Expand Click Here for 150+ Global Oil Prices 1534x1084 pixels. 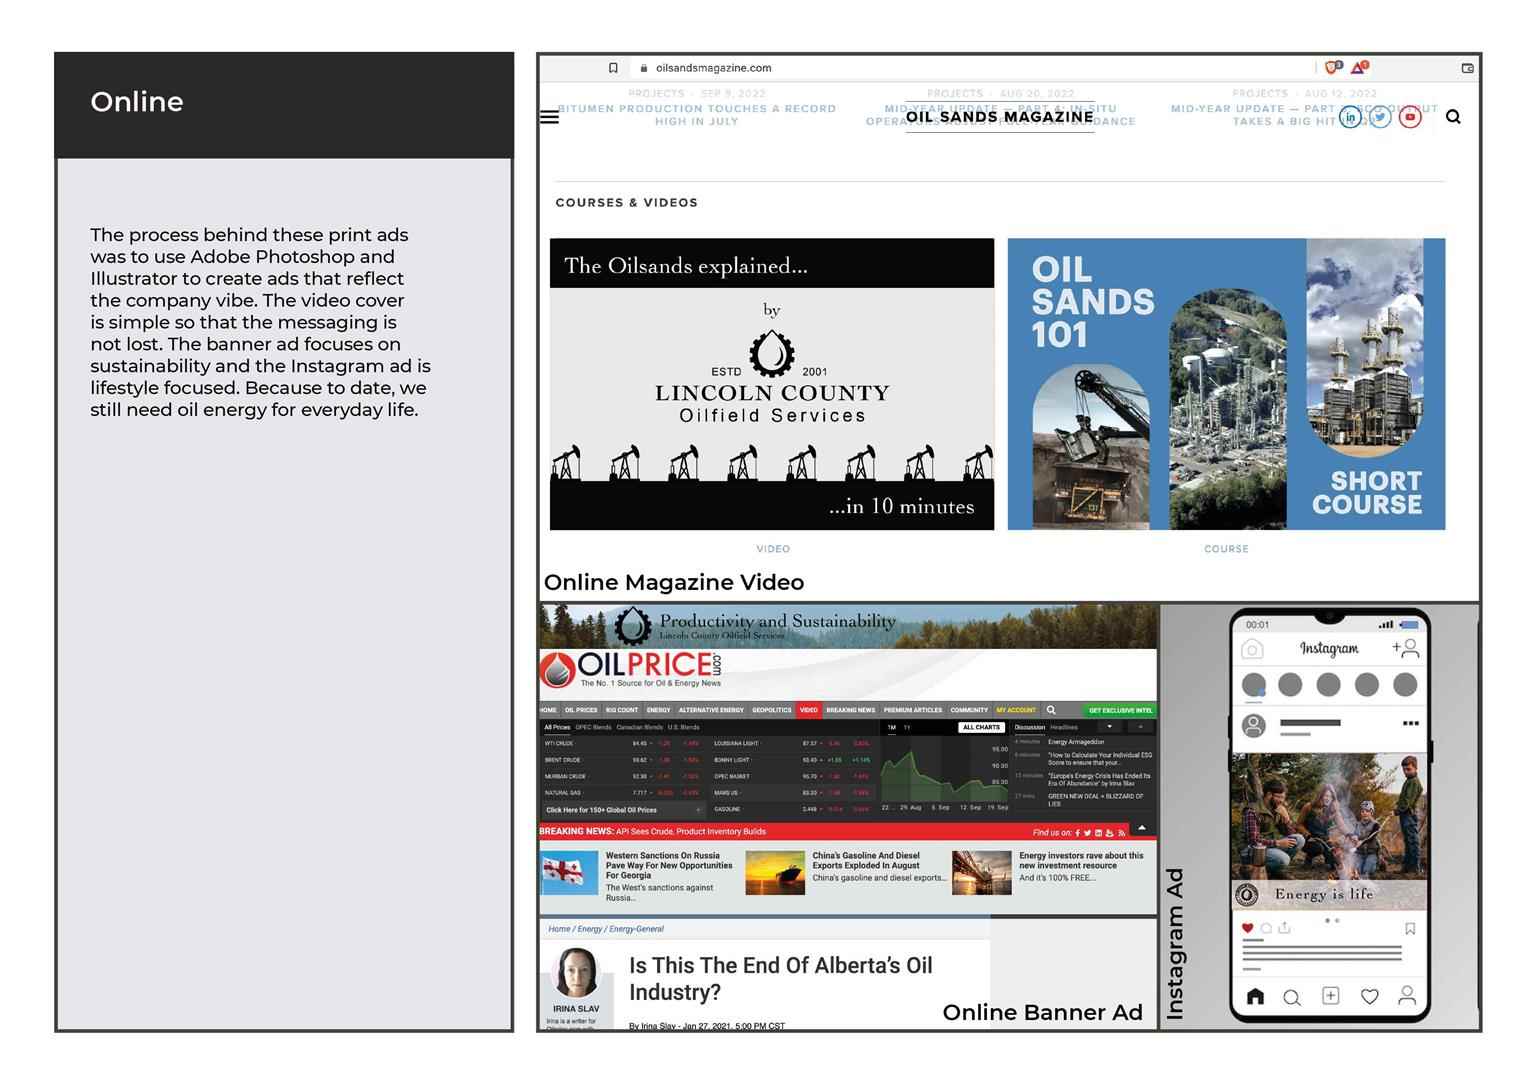tap(623, 810)
